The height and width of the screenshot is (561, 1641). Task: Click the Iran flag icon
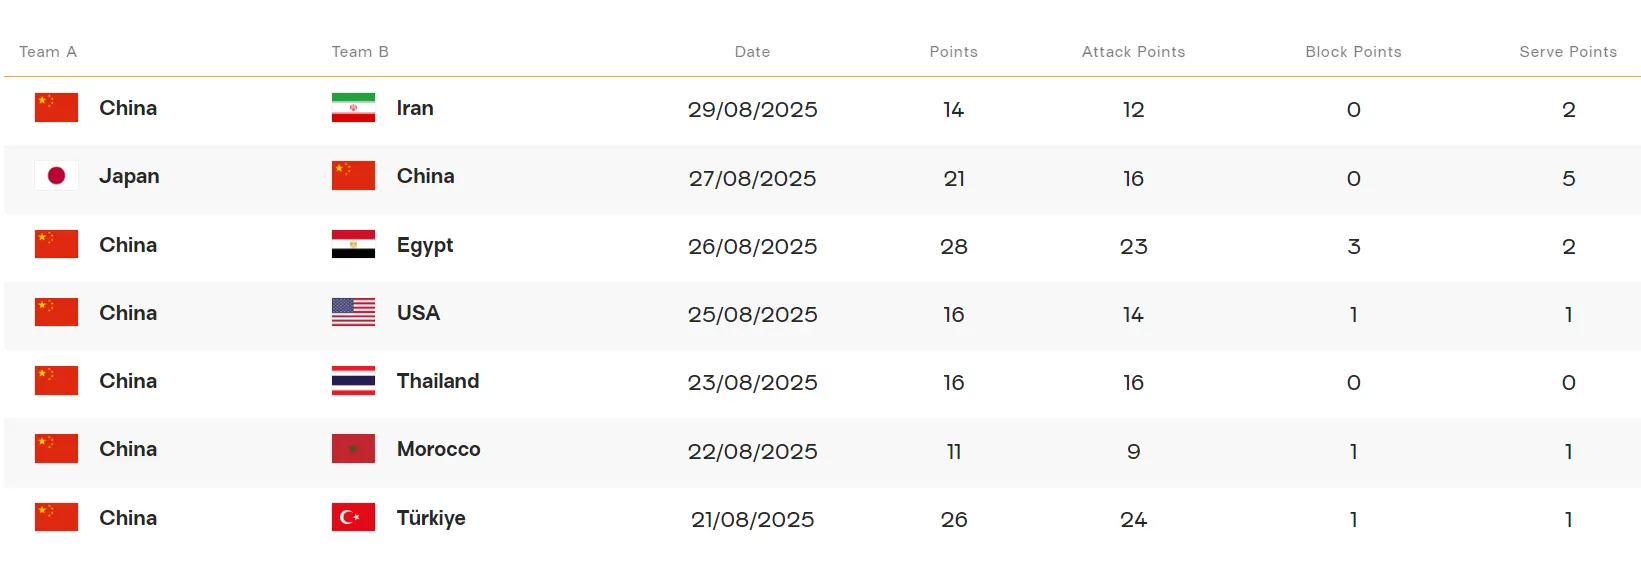coord(353,108)
